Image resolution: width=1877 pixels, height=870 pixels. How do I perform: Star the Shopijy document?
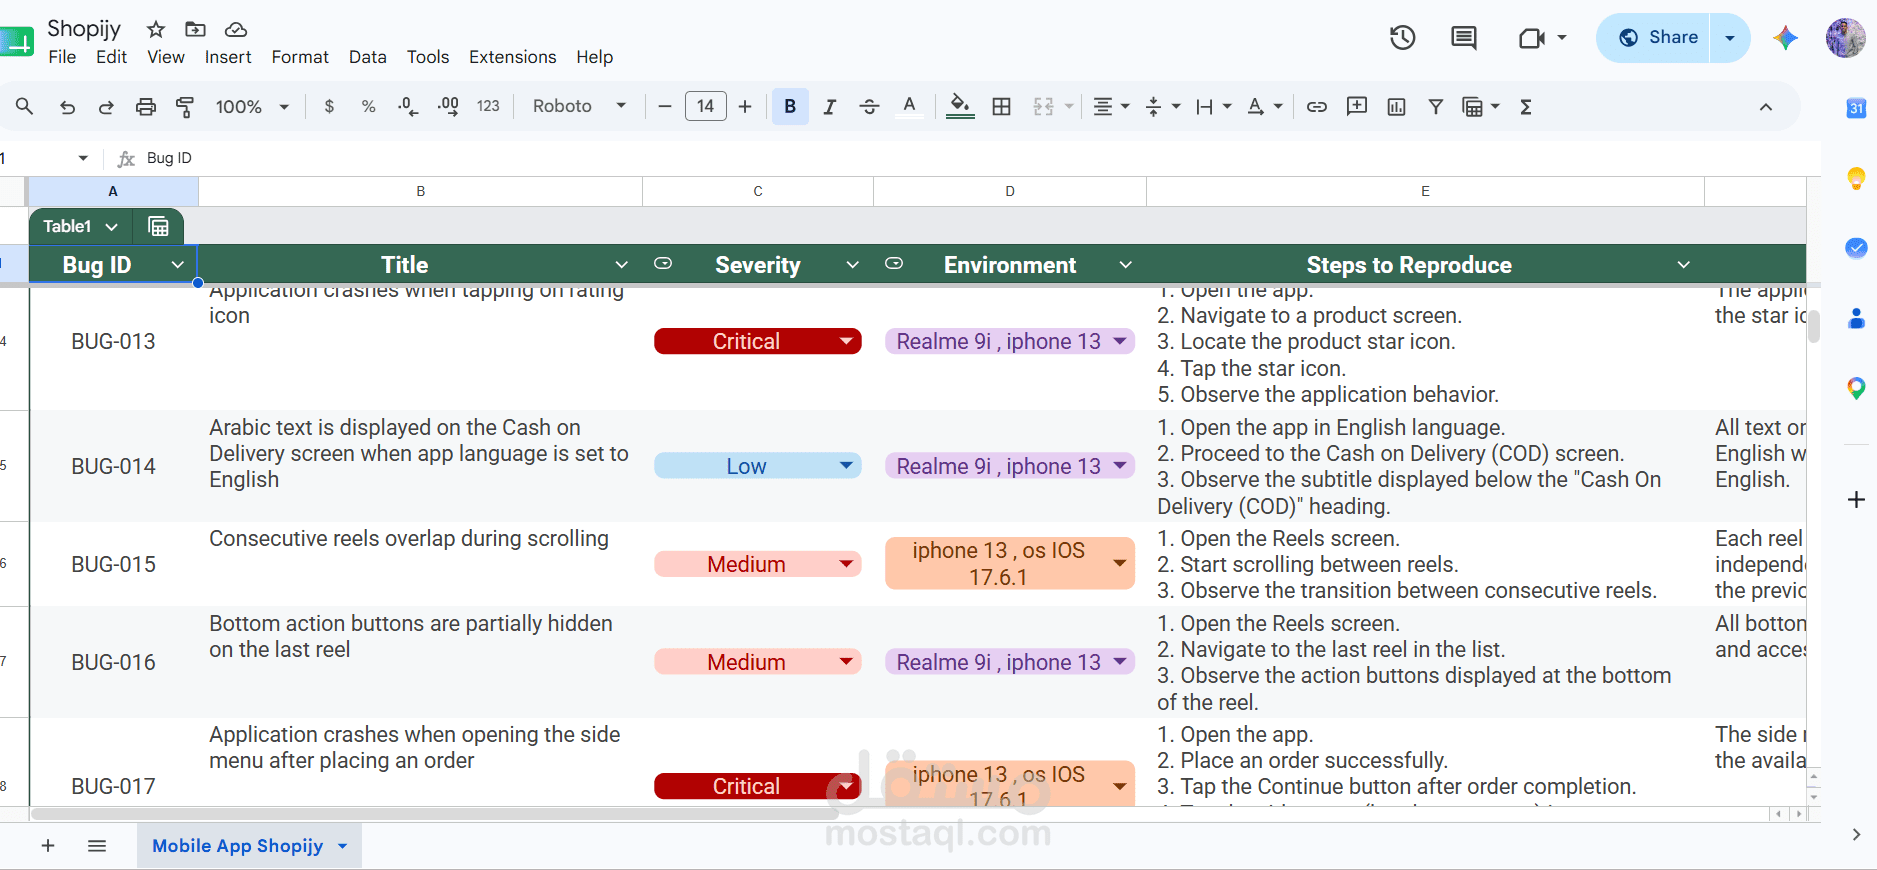[156, 29]
